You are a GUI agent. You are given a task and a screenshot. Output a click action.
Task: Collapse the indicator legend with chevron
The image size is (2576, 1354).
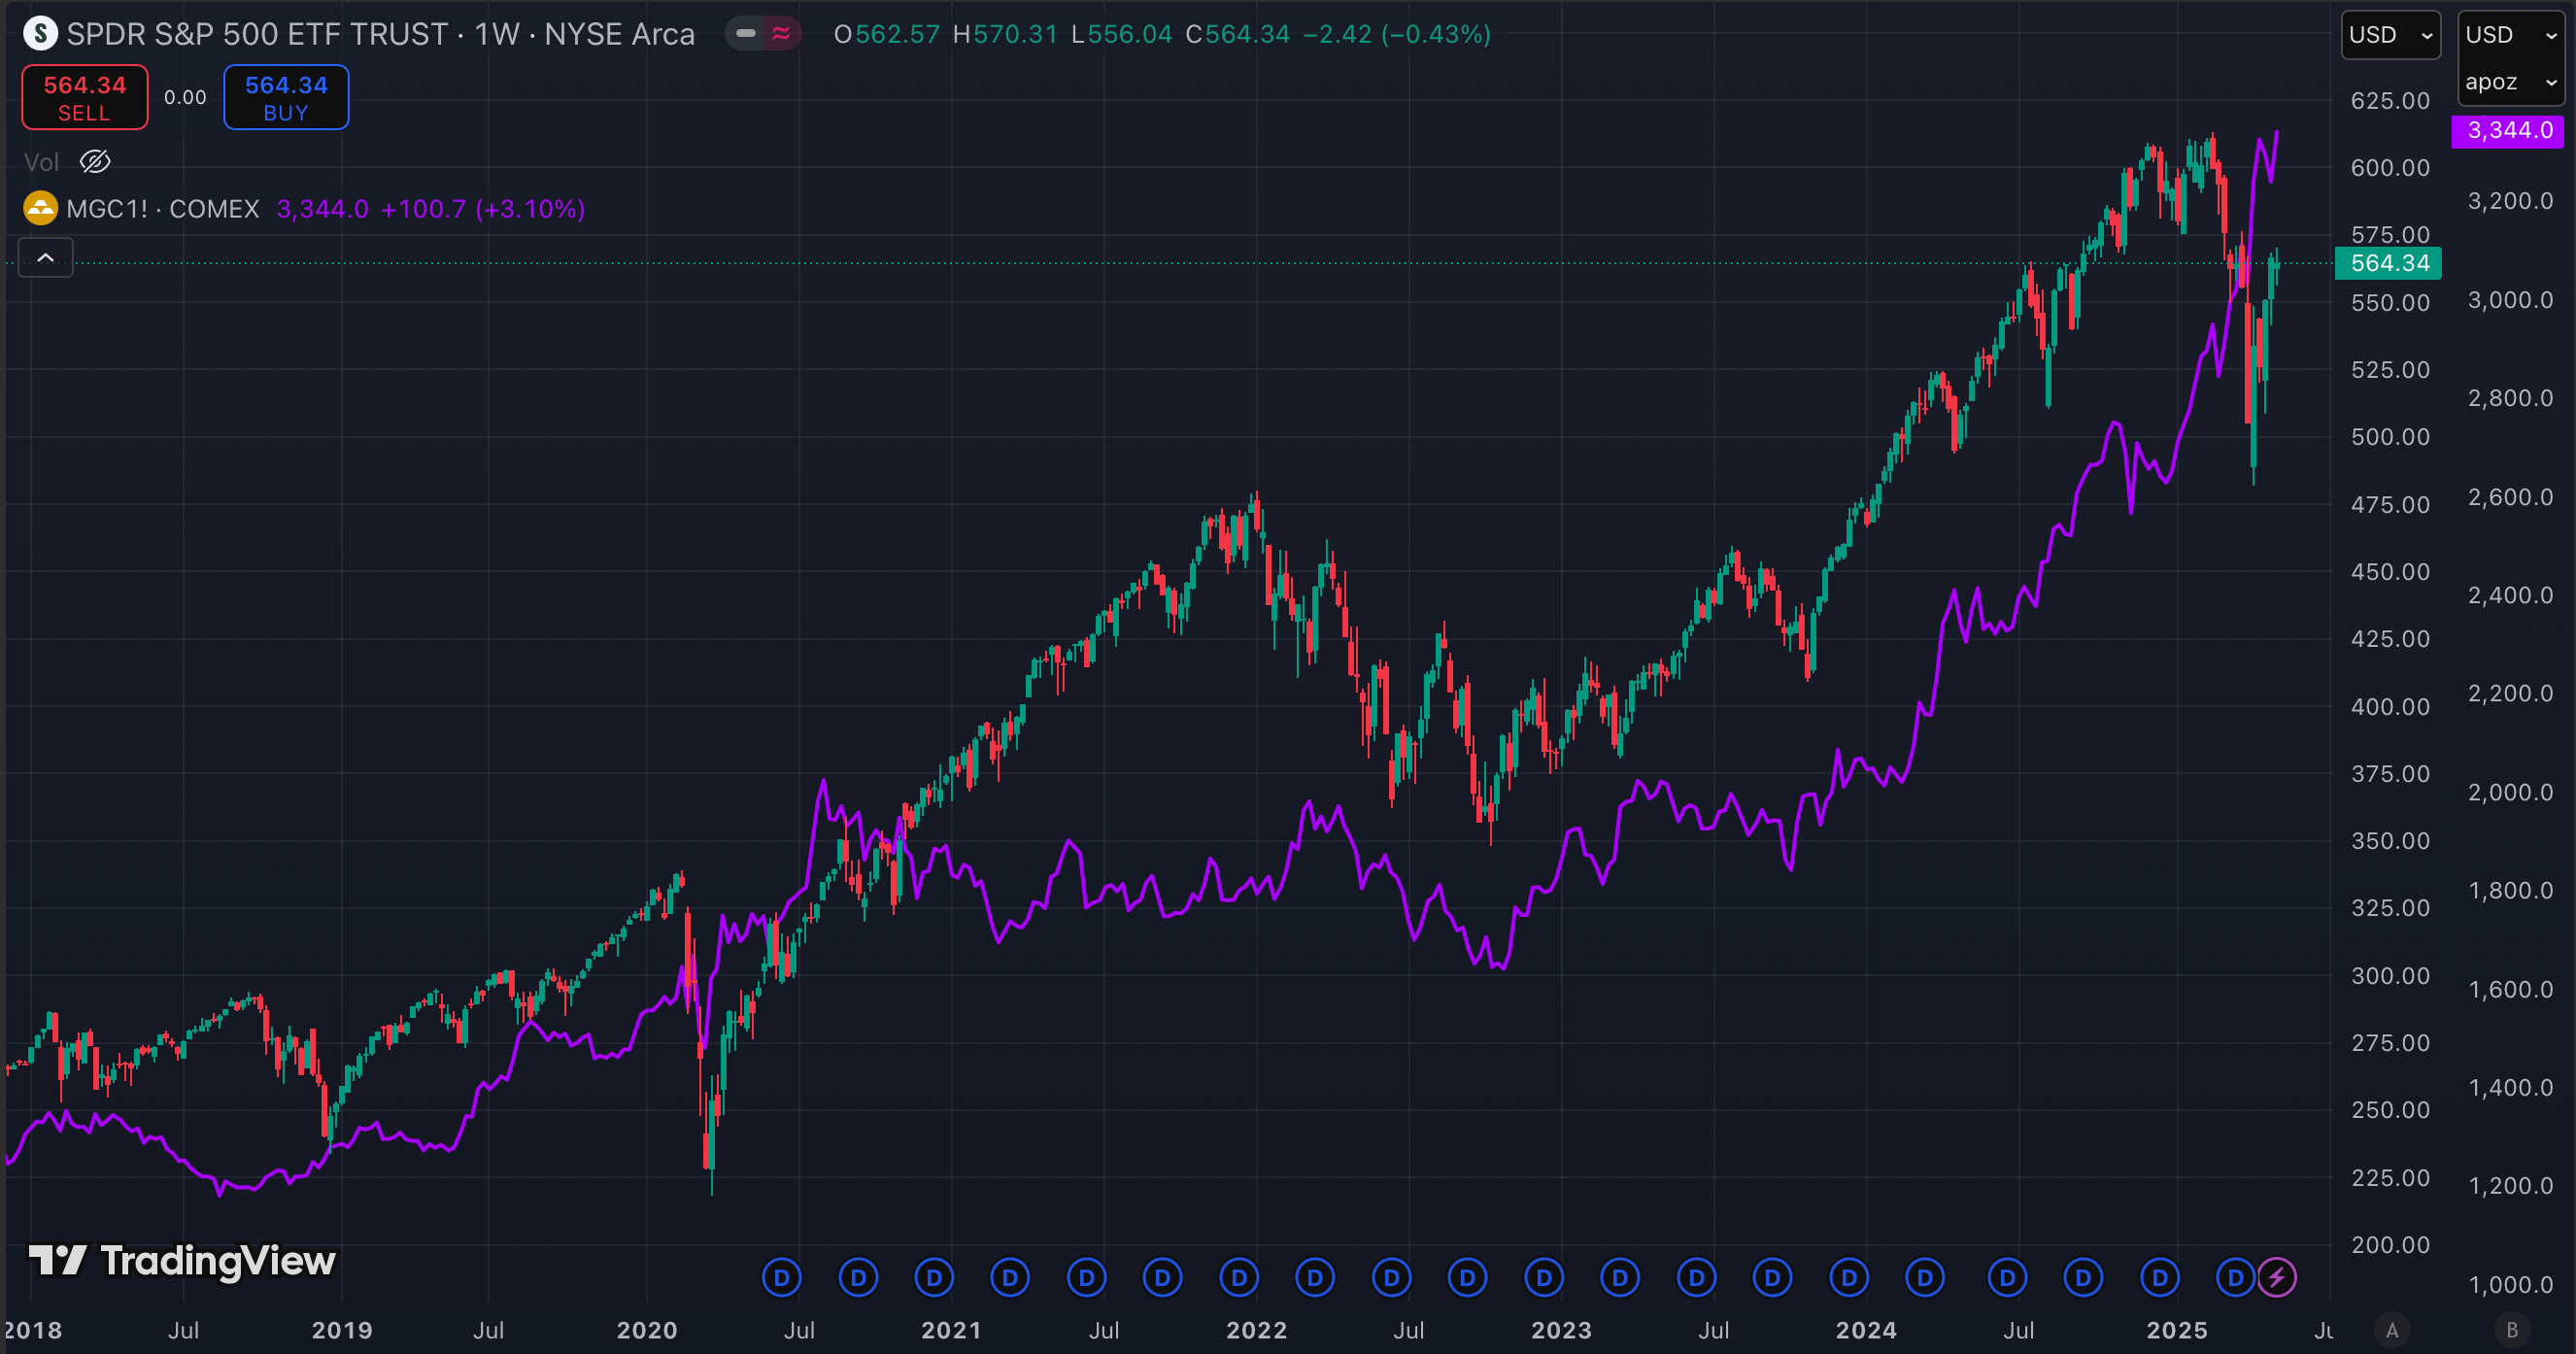(46, 258)
